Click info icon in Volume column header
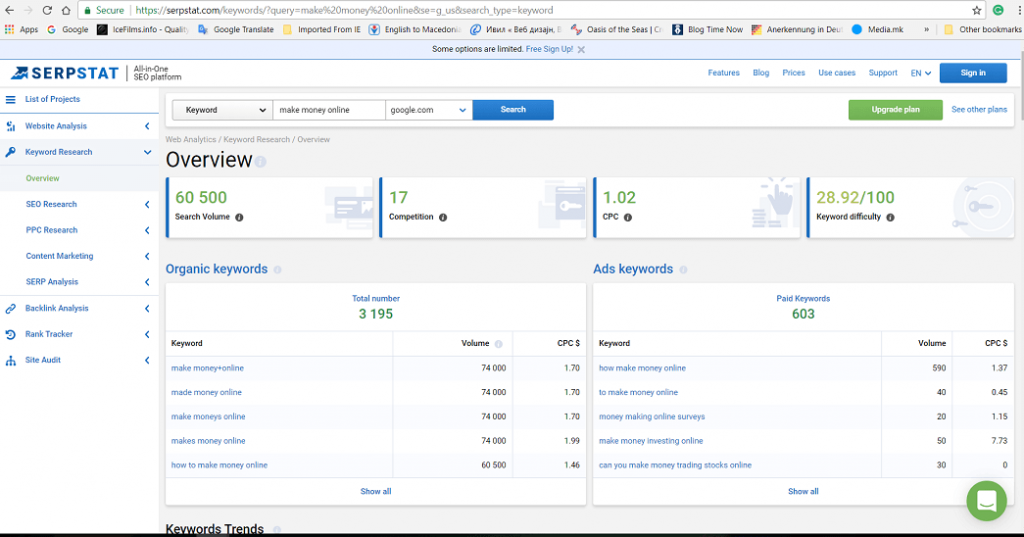This screenshot has height=537, width=1024. [x=498, y=344]
